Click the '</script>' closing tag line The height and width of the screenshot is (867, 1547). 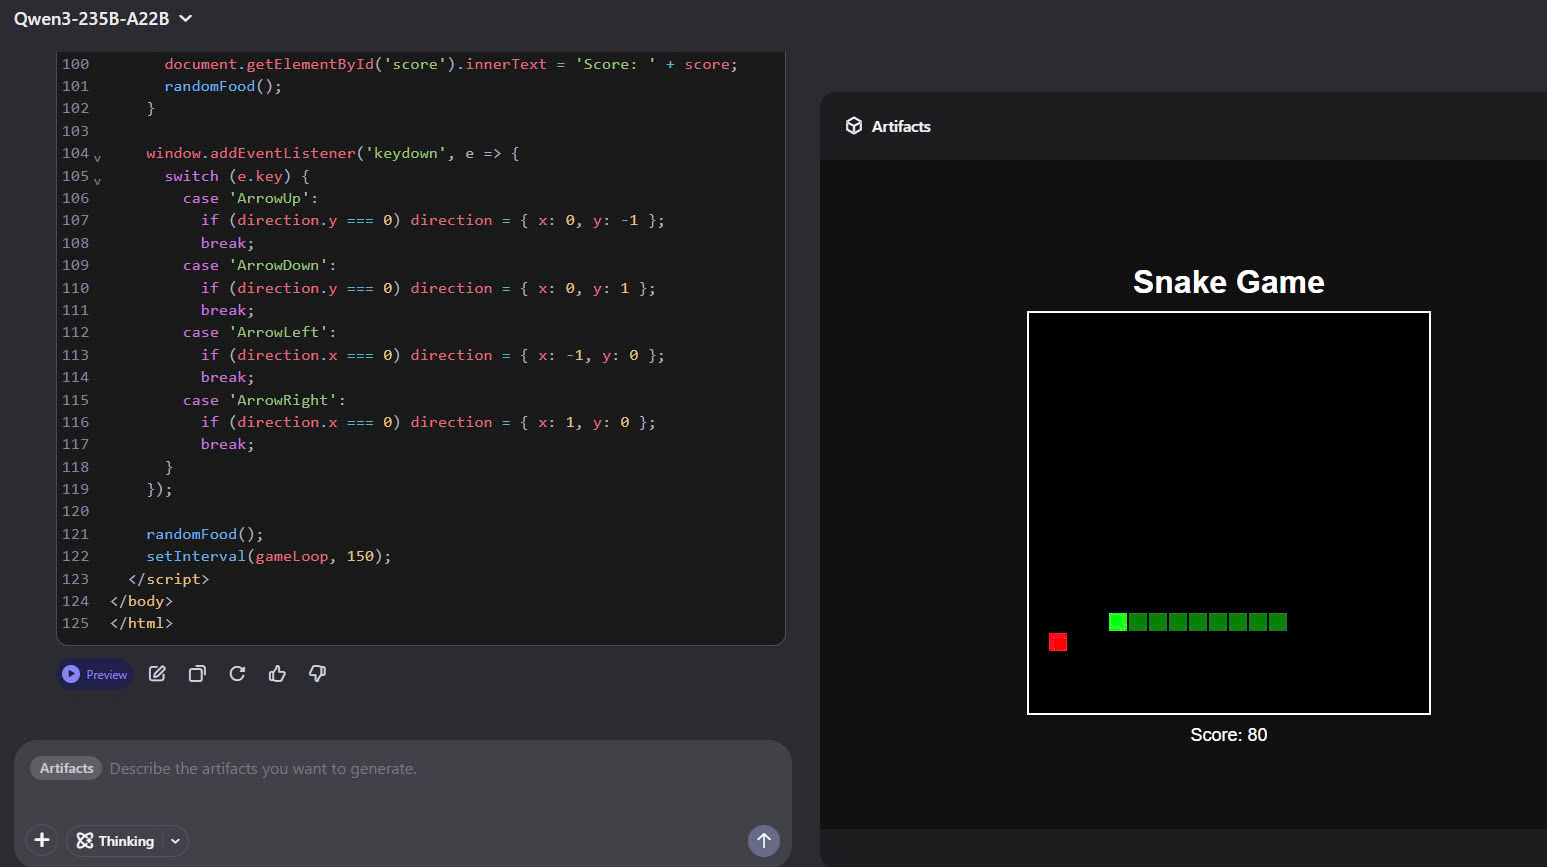click(x=169, y=579)
